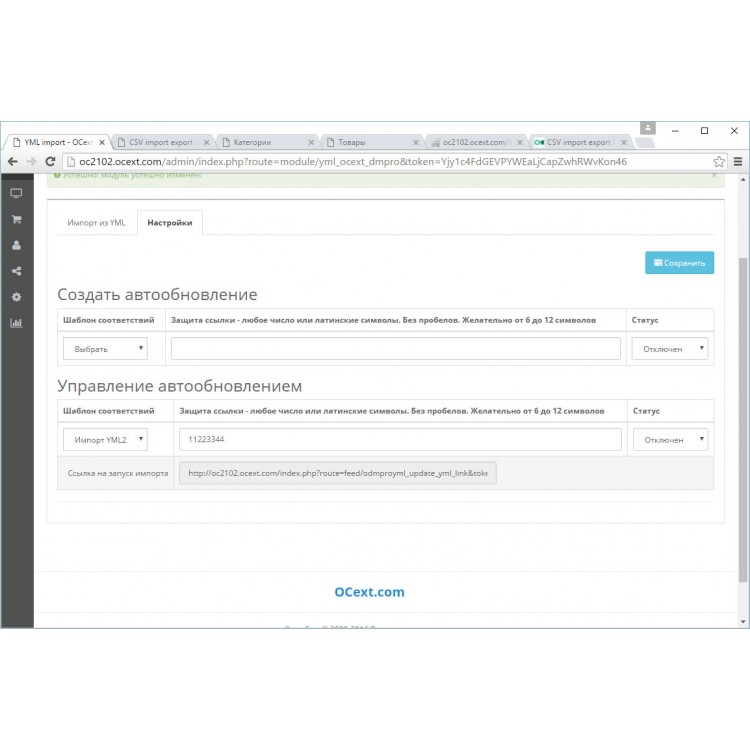
Task: Click the Сохранить save button
Action: (x=679, y=263)
